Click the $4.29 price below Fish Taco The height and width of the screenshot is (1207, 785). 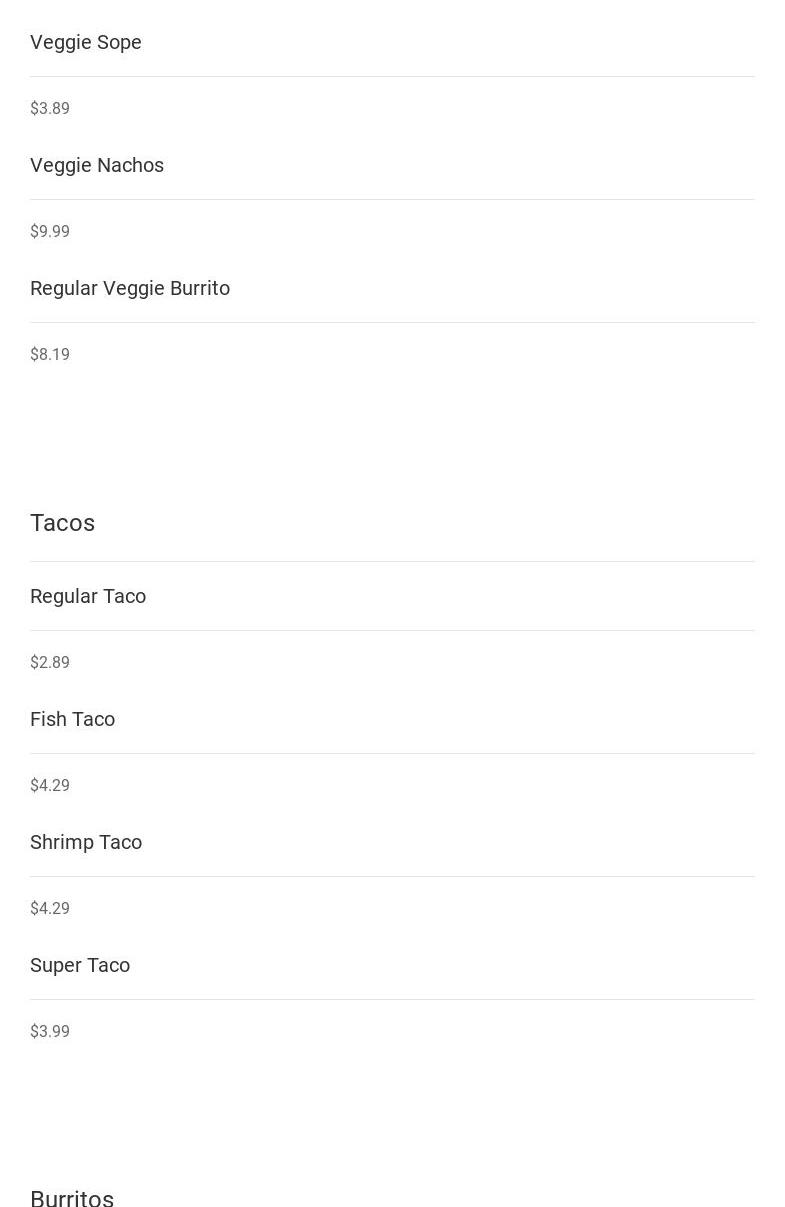[x=50, y=785]
